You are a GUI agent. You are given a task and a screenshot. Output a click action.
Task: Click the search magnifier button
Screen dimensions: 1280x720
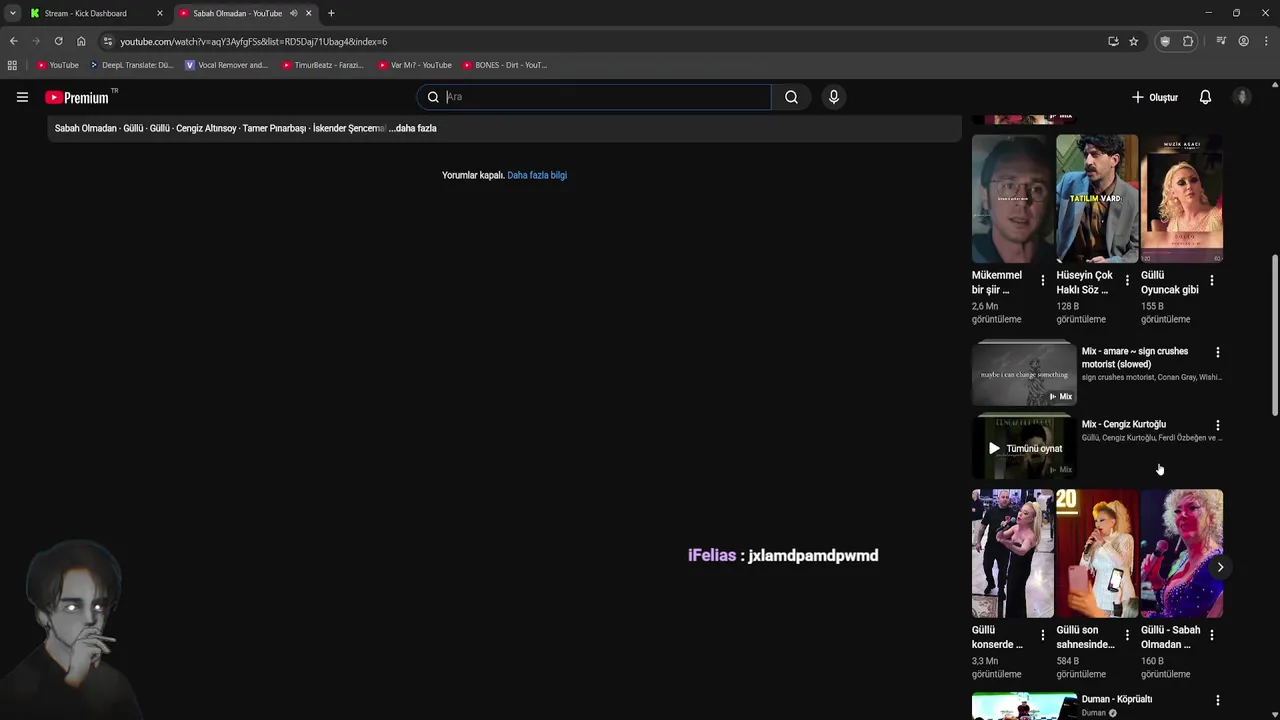791,97
